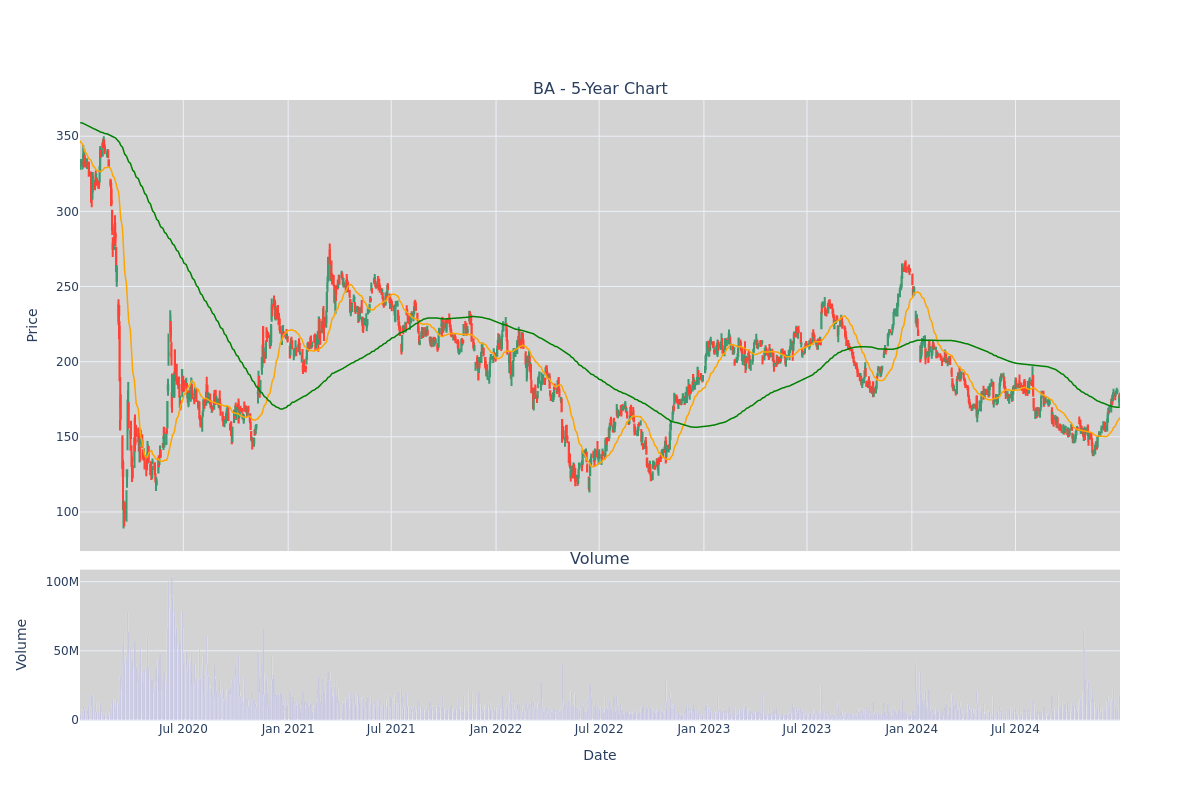Select the rotated "Volume" y-axis label

click(23, 644)
